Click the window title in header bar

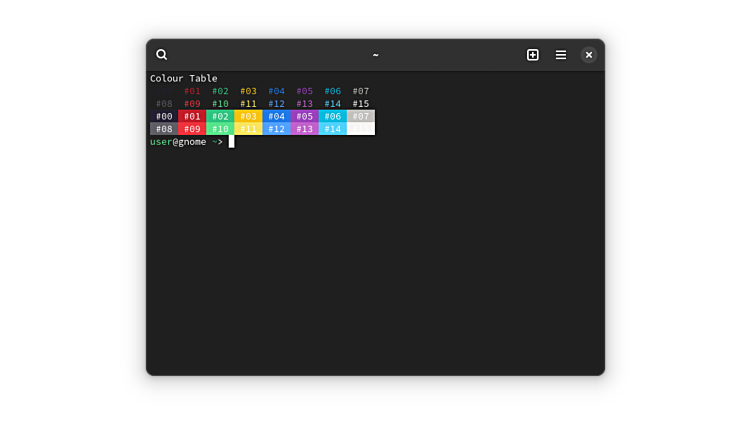[x=376, y=55]
